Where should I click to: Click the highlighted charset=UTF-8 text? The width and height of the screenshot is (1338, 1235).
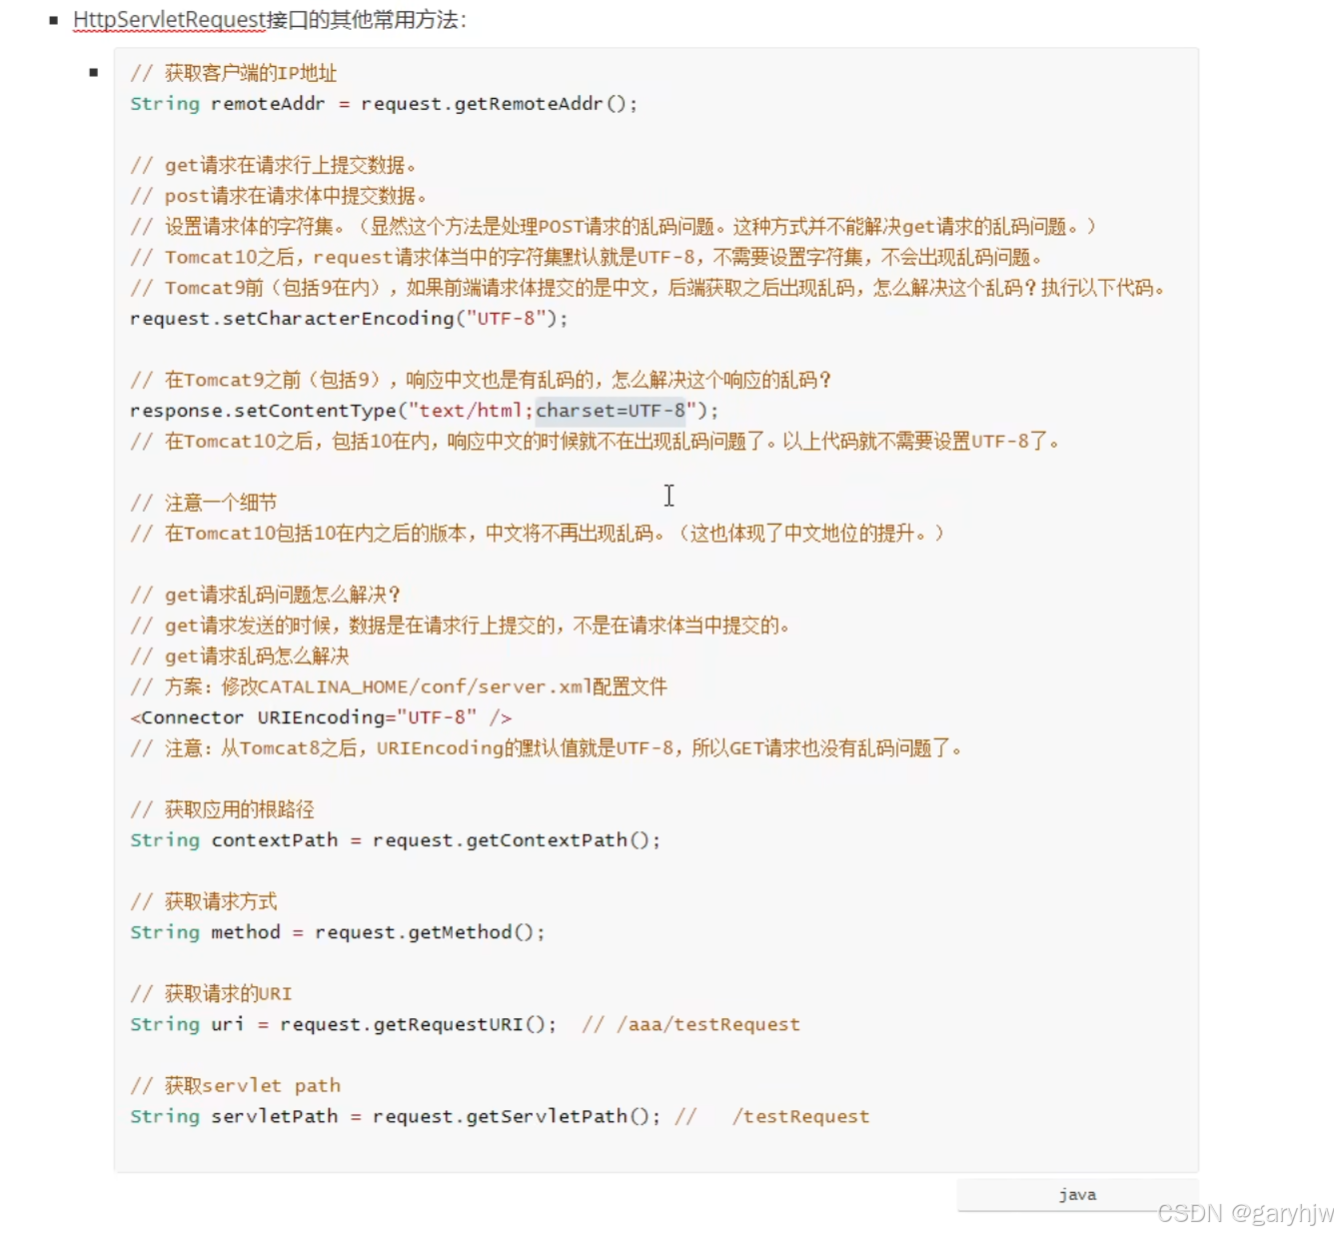611,410
